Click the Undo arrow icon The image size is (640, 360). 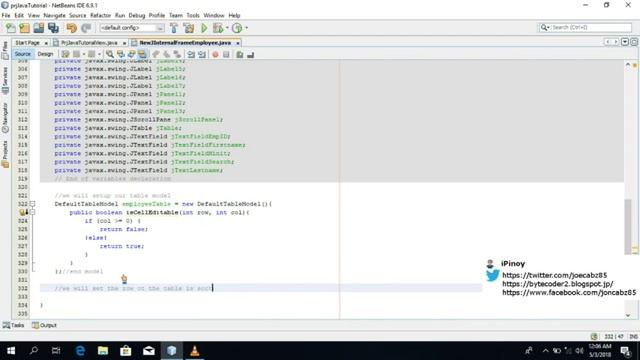pyautogui.click(x=72, y=28)
